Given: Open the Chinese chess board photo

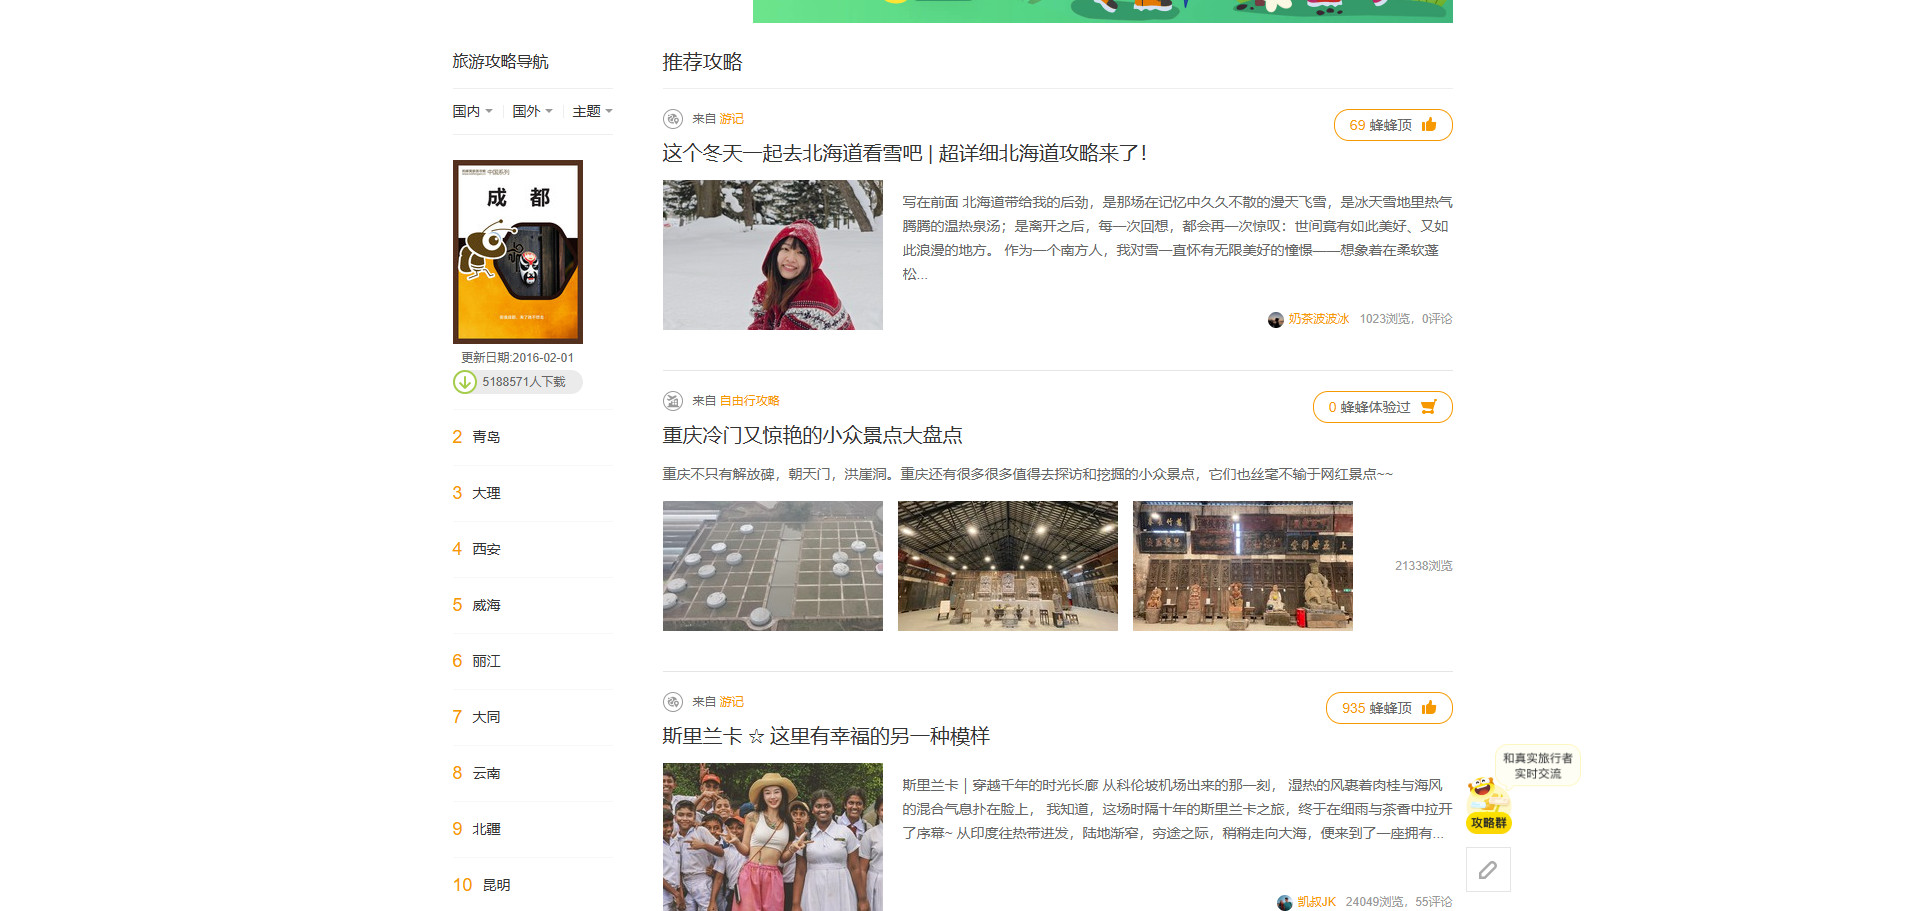Looking at the screenshot, I should pyautogui.click(x=772, y=566).
